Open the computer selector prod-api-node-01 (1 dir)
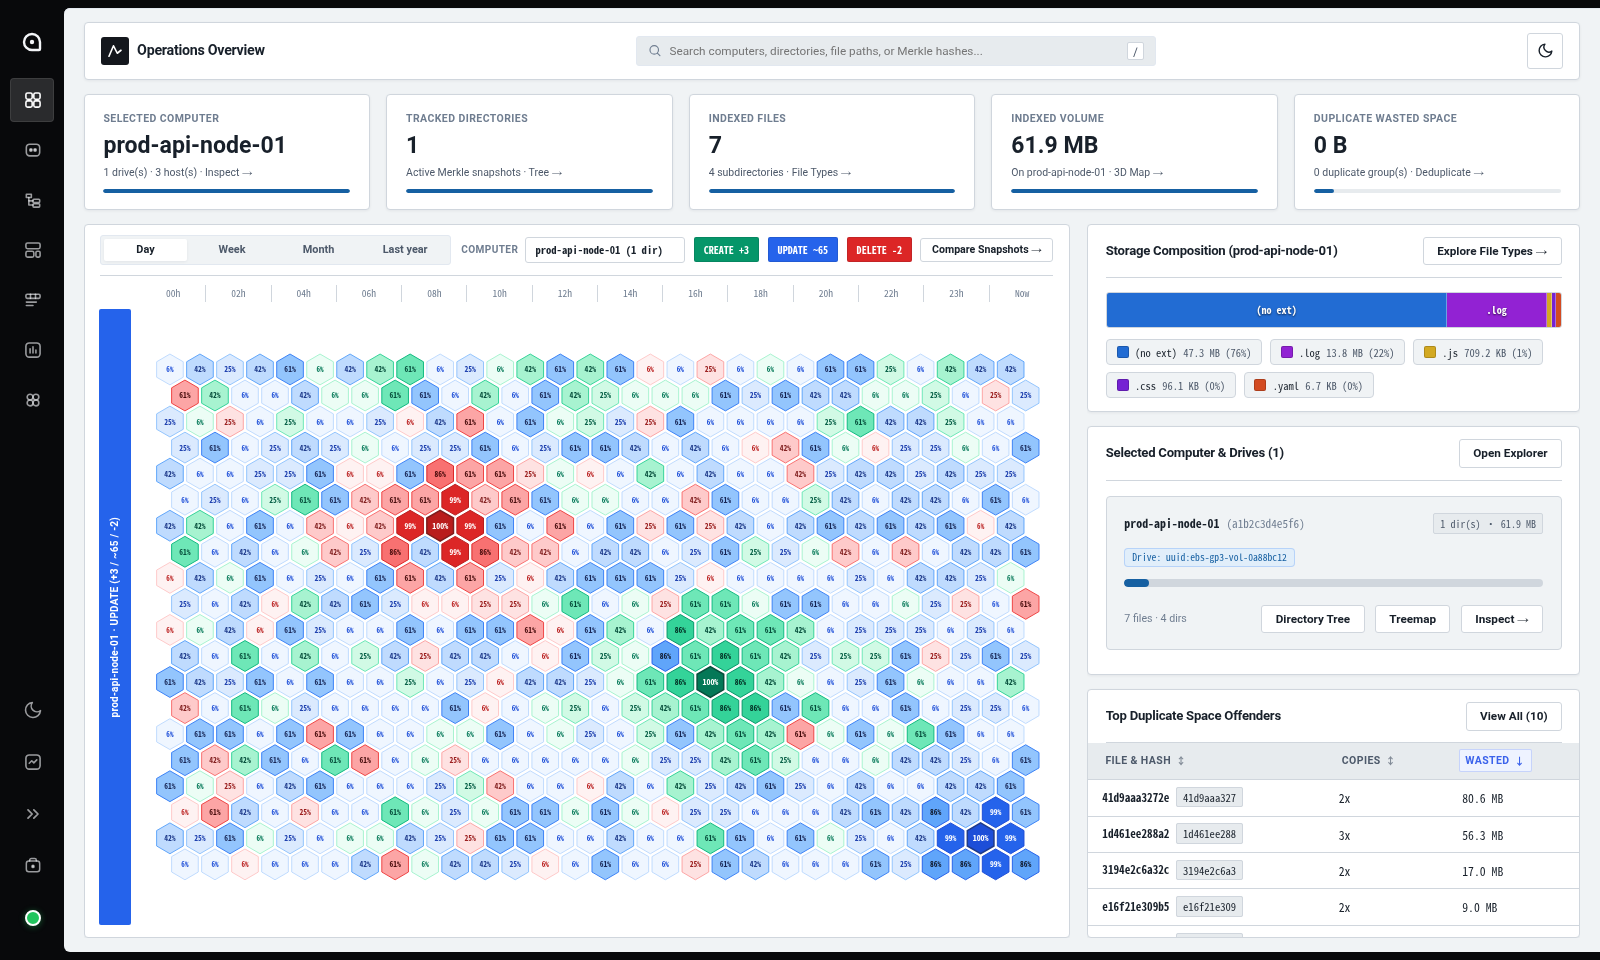Viewport: 1600px width, 960px height. click(x=604, y=250)
